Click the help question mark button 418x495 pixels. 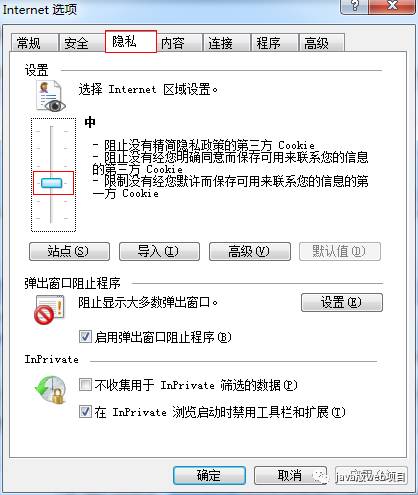click(355, 6)
